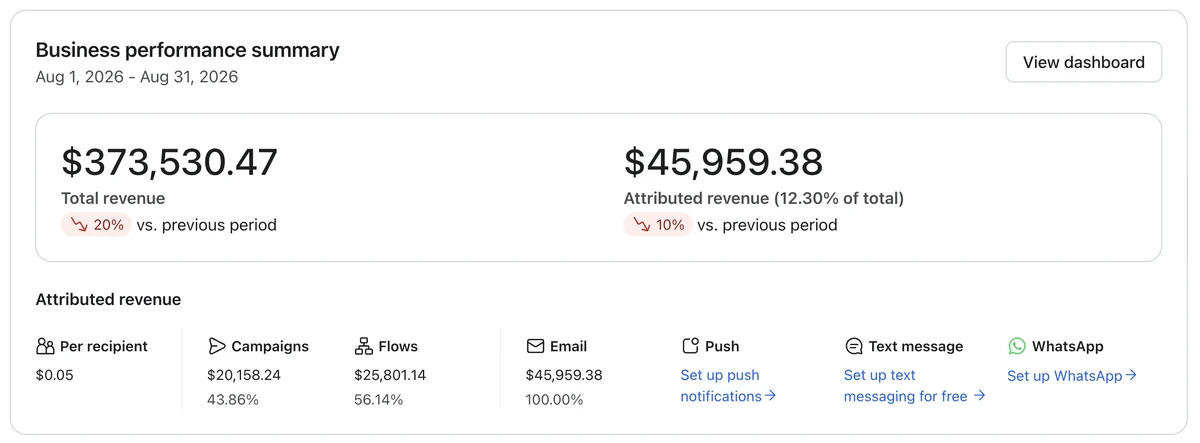Image resolution: width=1200 pixels, height=443 pixels.
Task: Click the Text message bubble icon
Action: [853, 347]
